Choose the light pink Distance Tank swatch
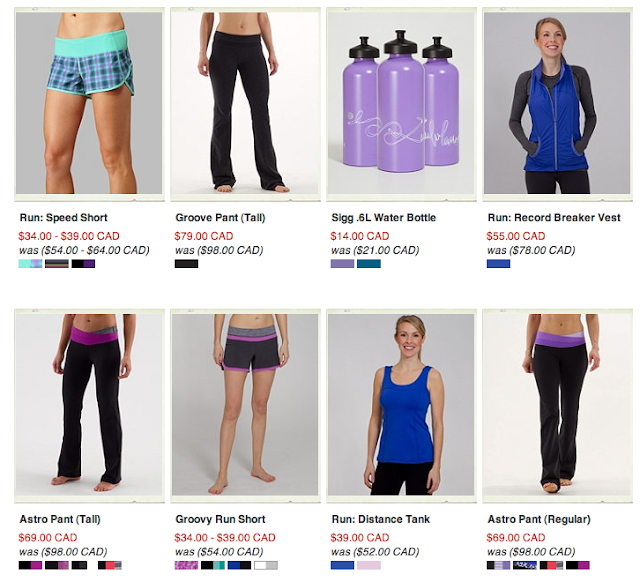The width and height of the screenshot is (640, 582). click(x=369, y=565)
